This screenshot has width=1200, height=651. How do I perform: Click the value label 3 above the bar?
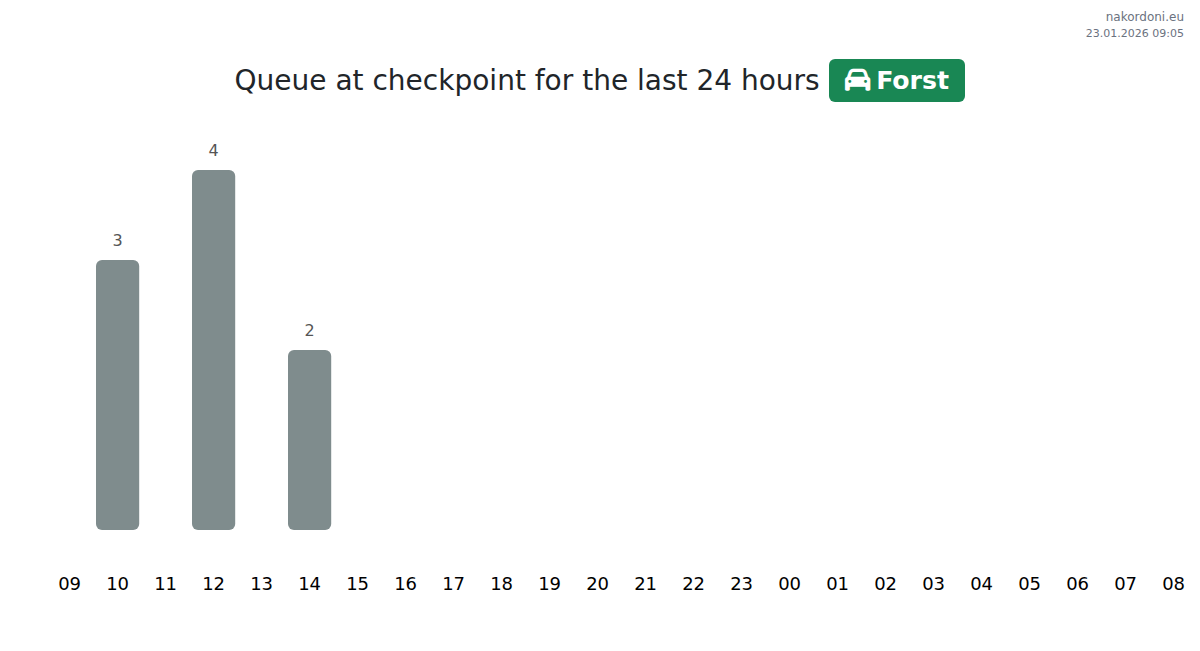coord(117,241)
